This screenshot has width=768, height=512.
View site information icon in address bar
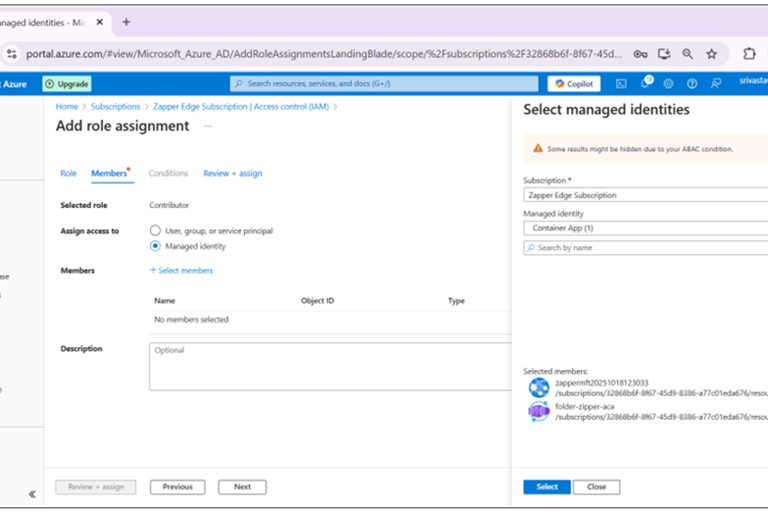[12, 54]
